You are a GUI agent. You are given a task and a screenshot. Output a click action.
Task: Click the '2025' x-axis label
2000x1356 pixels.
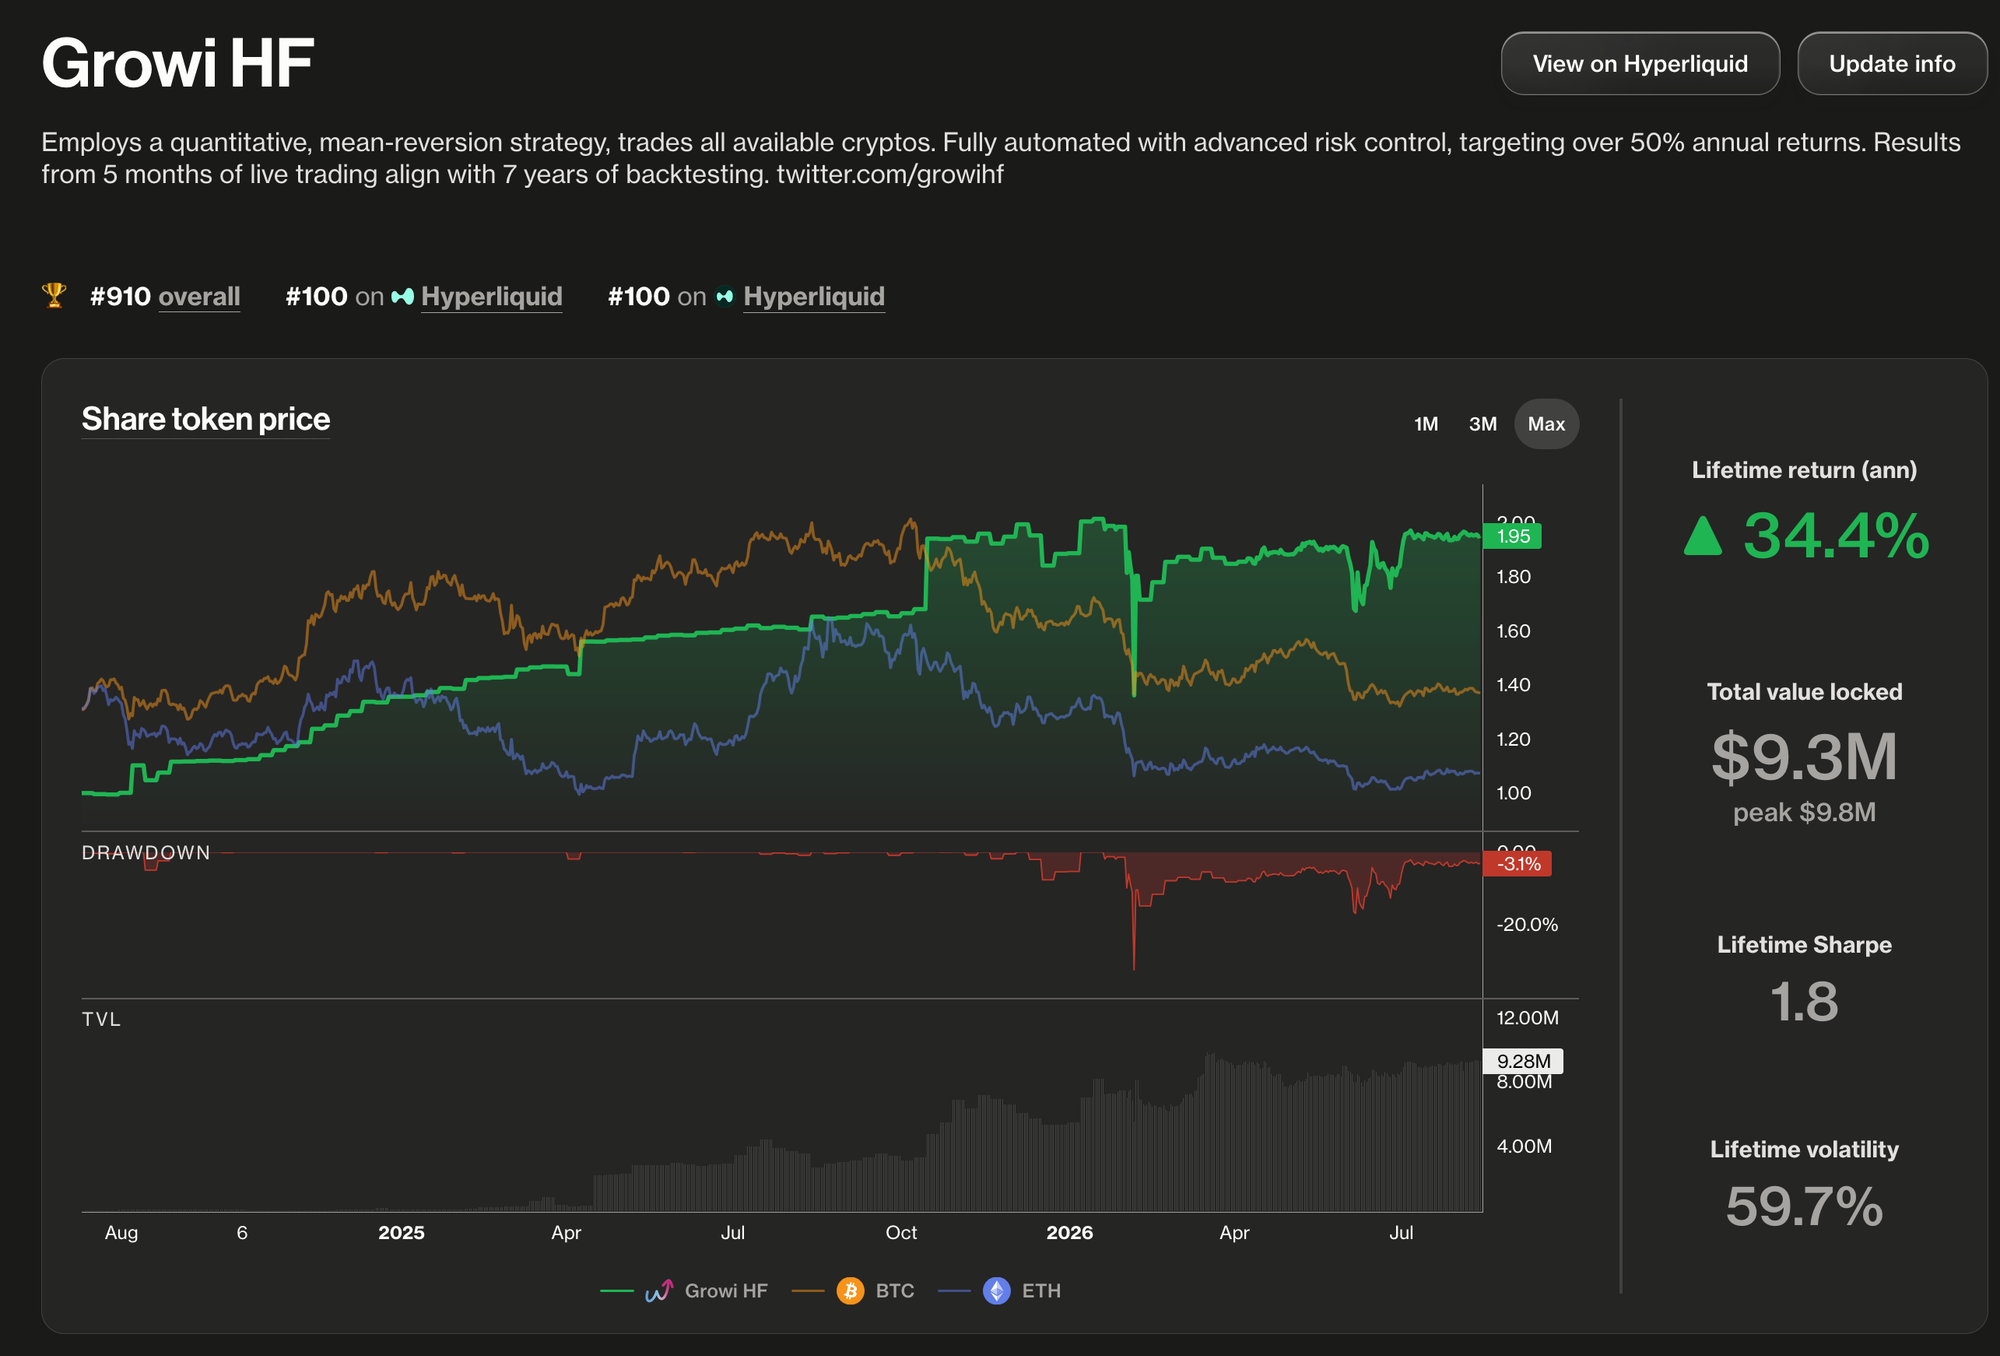click(401, 1233)
